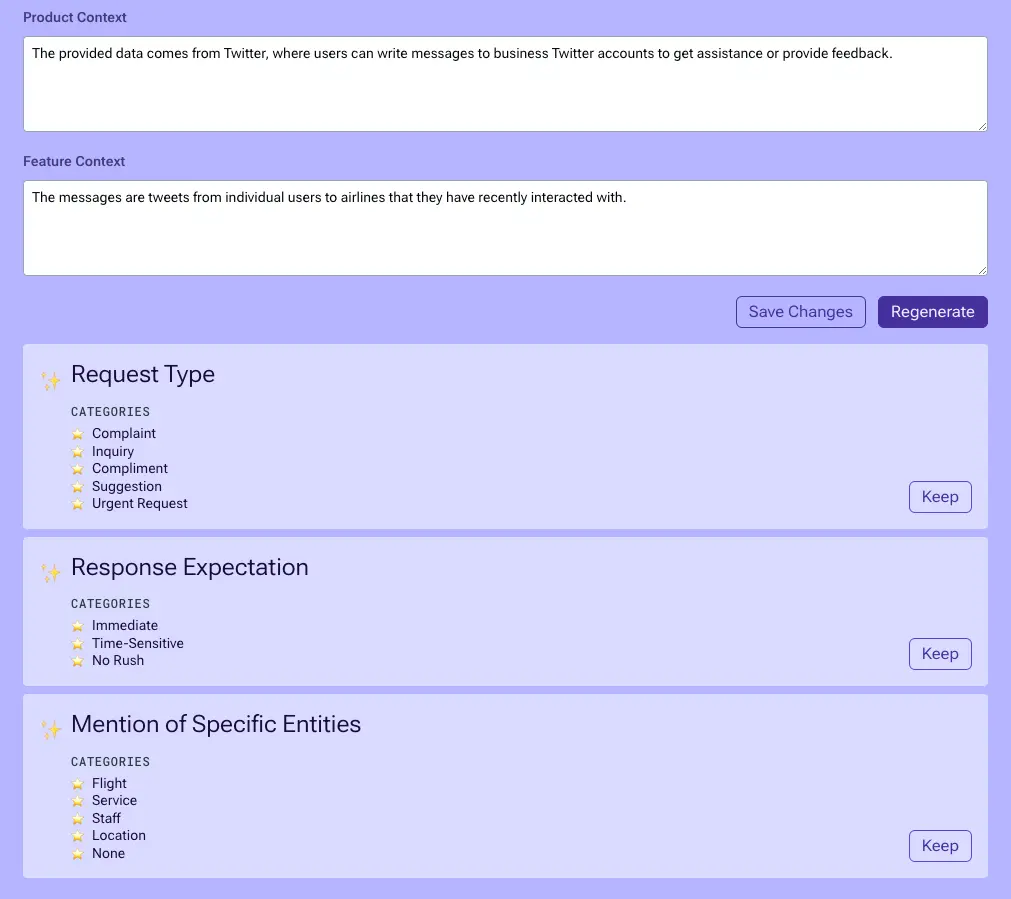The height and width of the screenshot is (899, 1011).
Task: Keep the Request Type feature
Action: (x=939, y=497)
